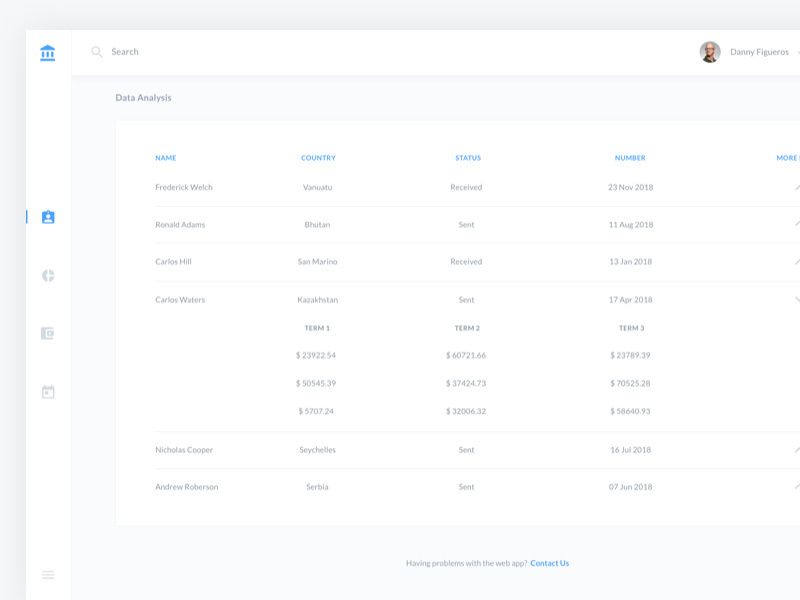
Task: Open the calendar icon in the sidebar
Action: click(47, 389)
